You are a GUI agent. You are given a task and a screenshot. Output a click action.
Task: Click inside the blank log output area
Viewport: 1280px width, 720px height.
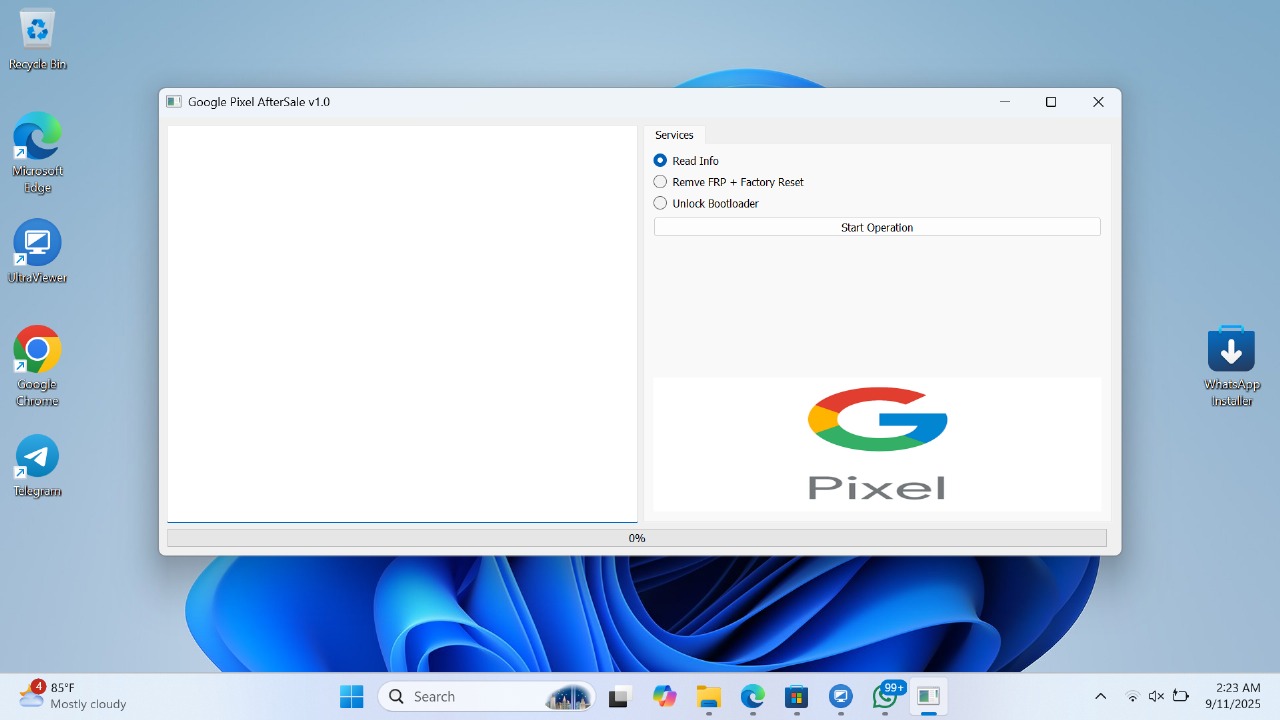(x=401, y=323)
